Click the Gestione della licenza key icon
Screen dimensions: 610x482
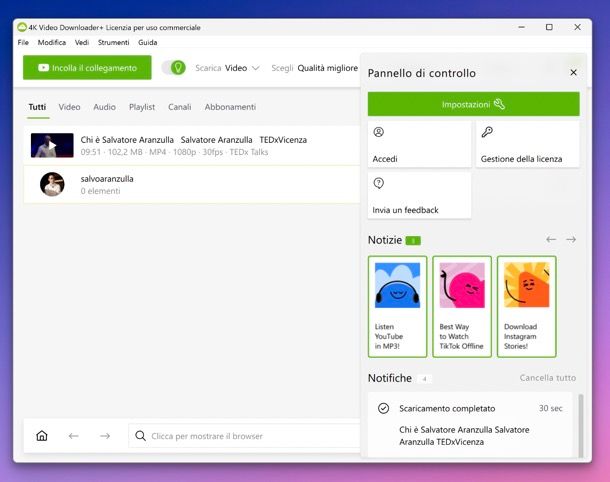(x=487, y=132)
